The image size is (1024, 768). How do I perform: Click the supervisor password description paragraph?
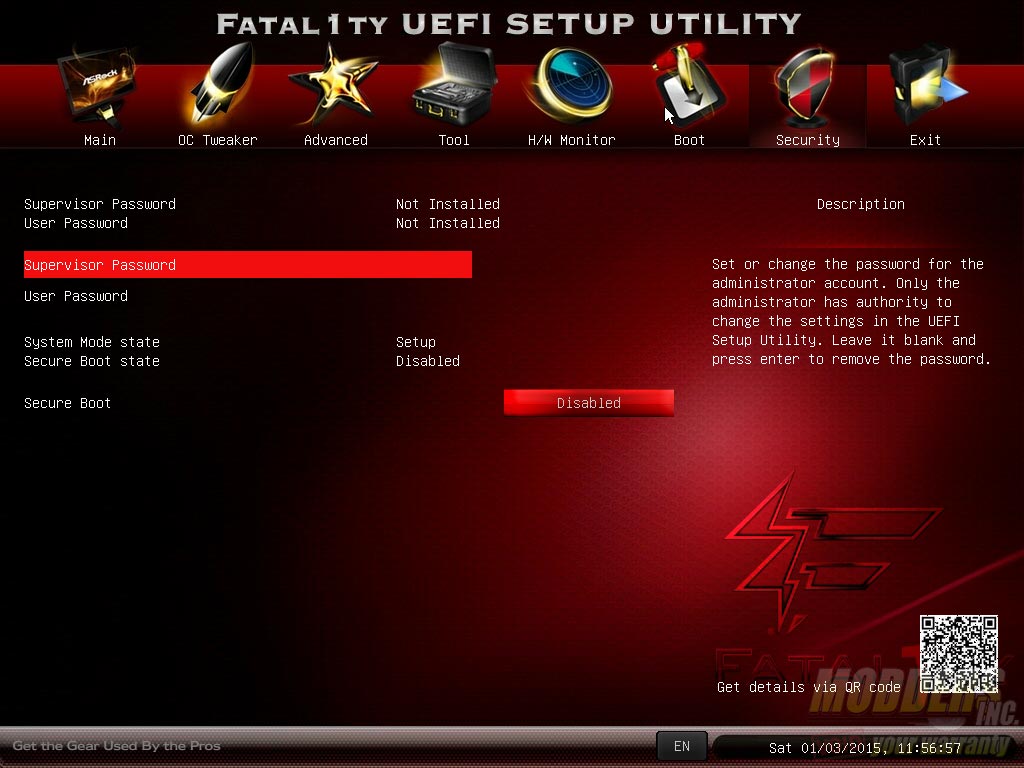(x=851, y=312)
